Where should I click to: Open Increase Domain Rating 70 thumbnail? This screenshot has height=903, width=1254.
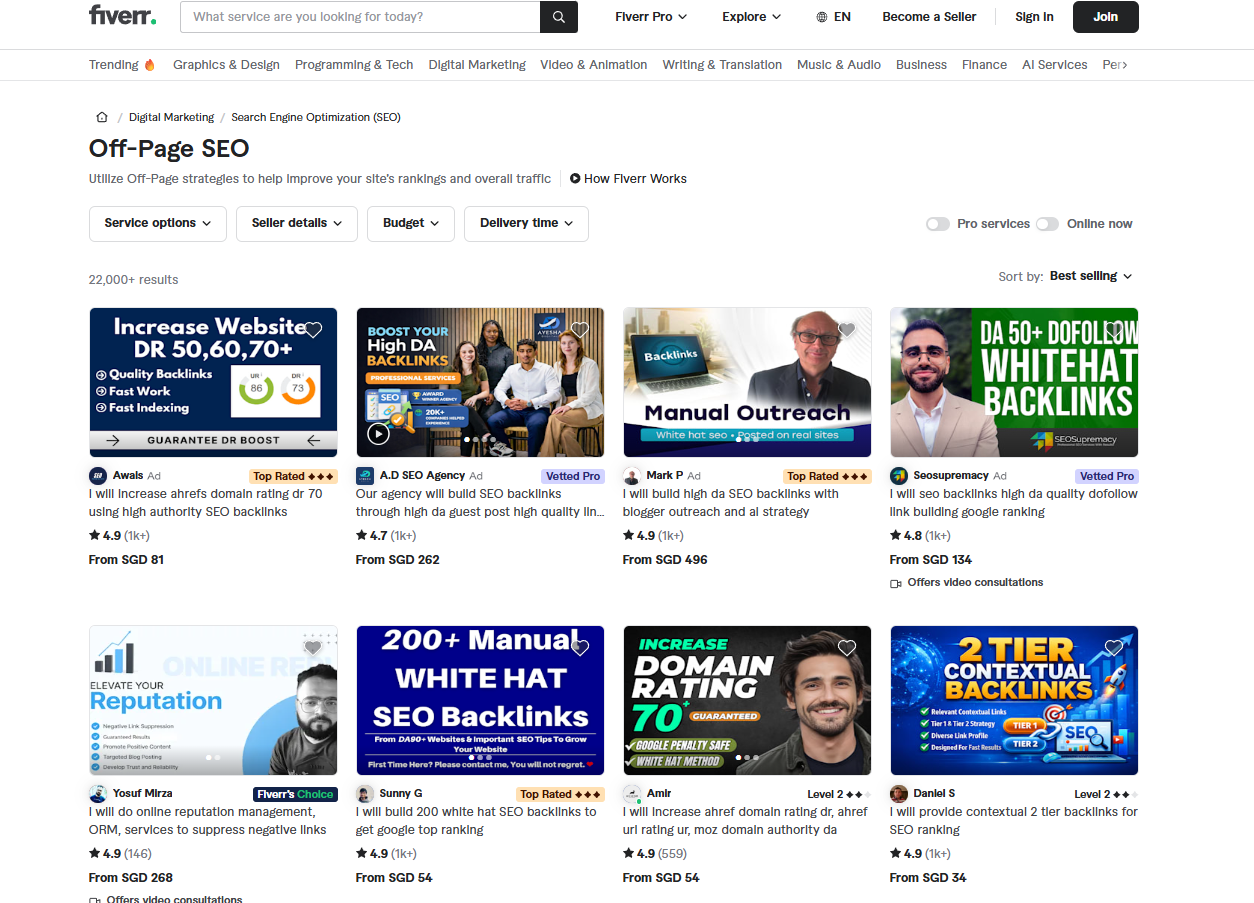point(747,700)
